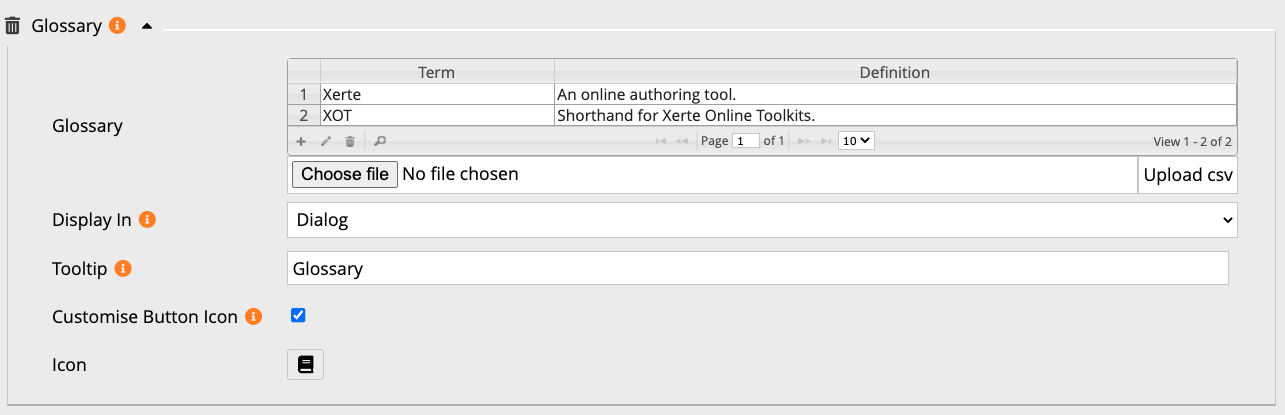Add a new glossary row
Screen dimensions: 1285x415
click(x=301, y=142)
